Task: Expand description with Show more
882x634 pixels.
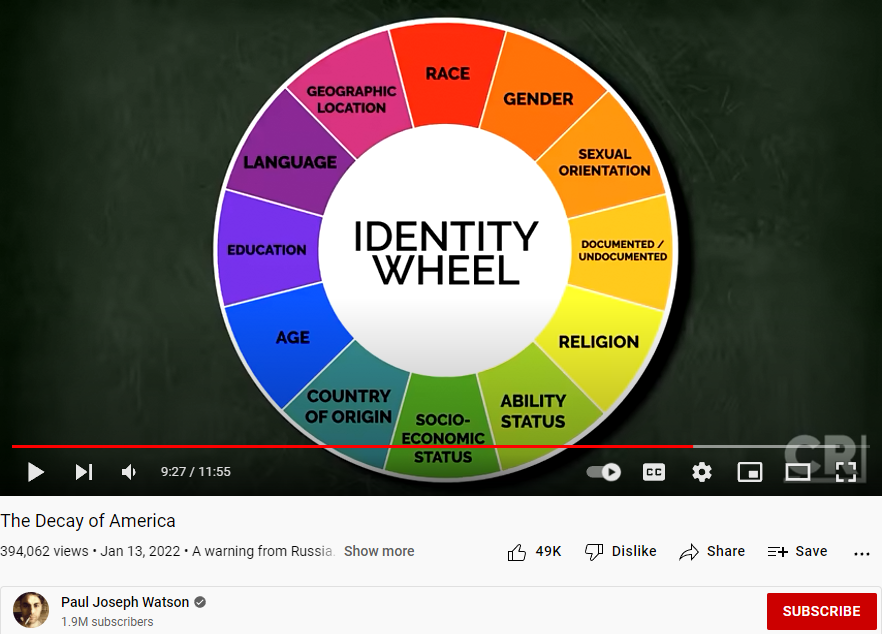Action: [x=379, y=551]
